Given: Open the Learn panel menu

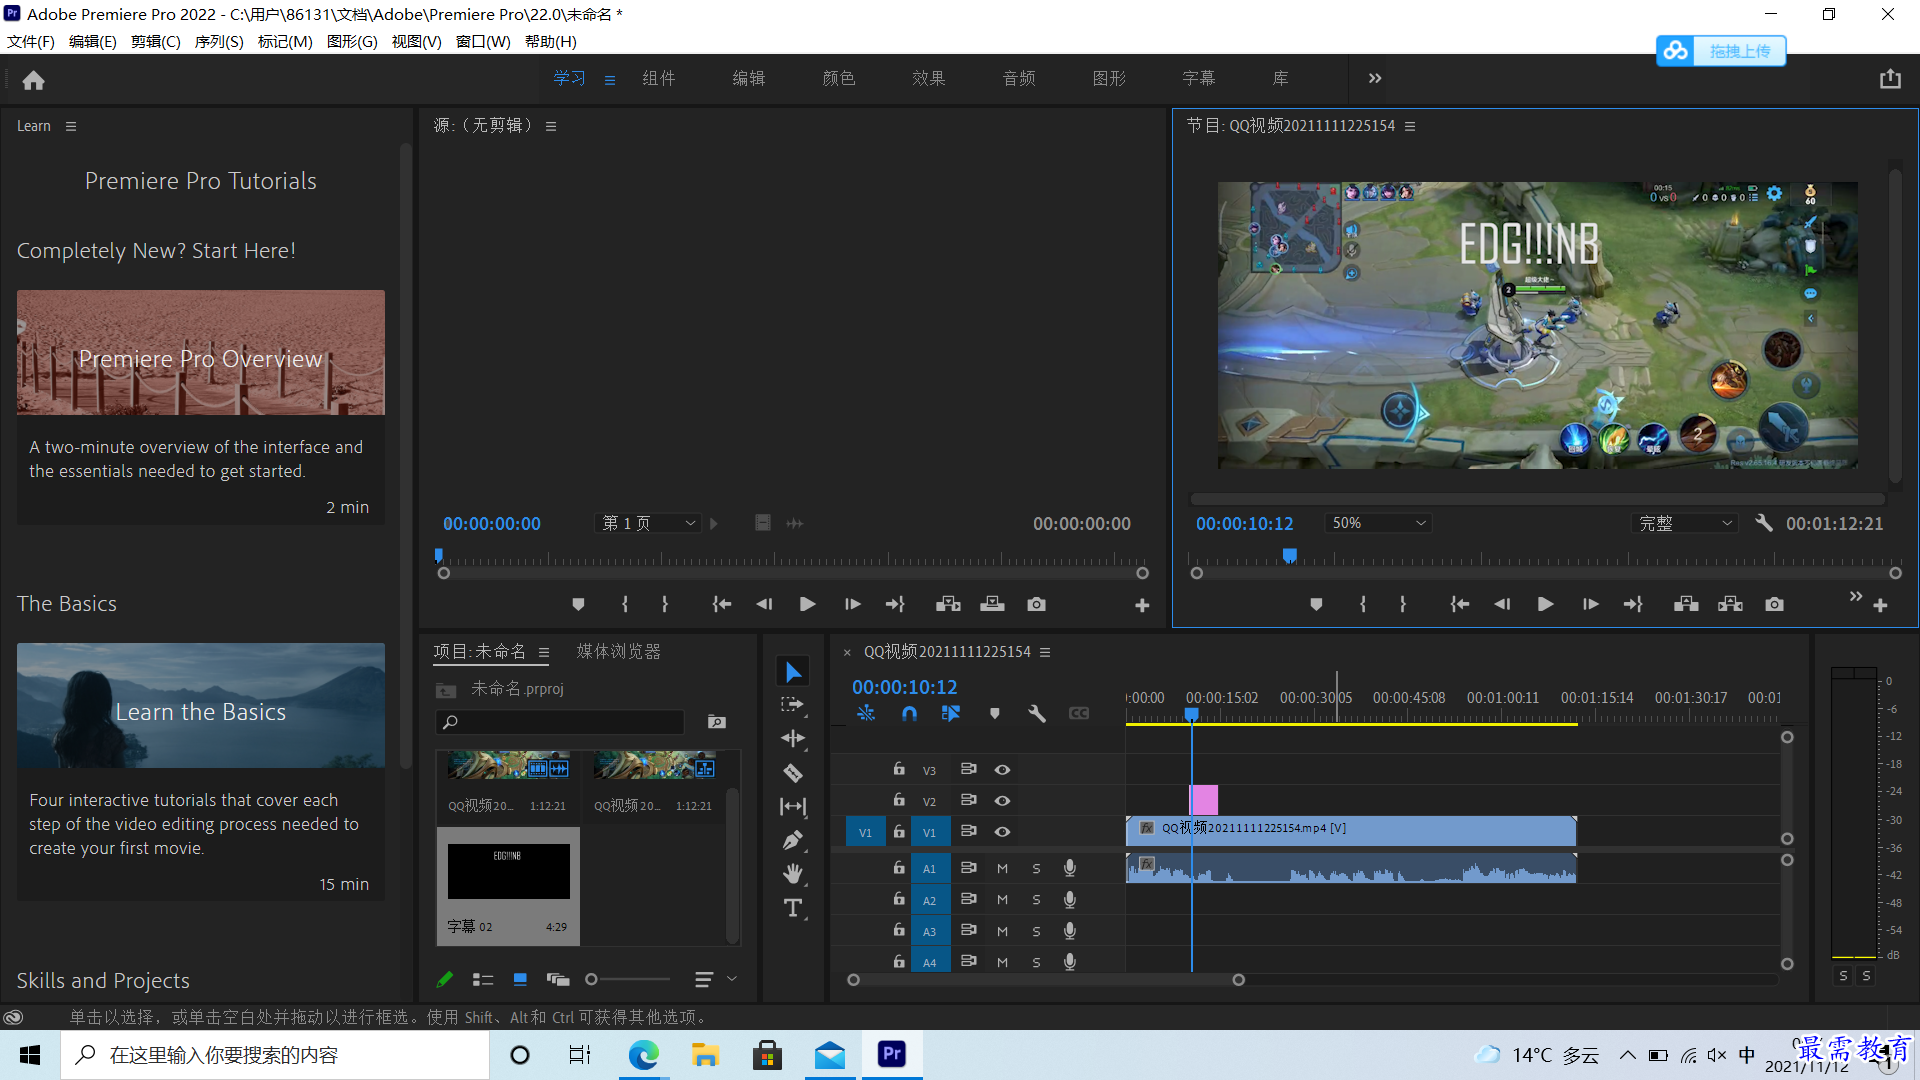Looking at the screenshot, I should tap(70, 126).
